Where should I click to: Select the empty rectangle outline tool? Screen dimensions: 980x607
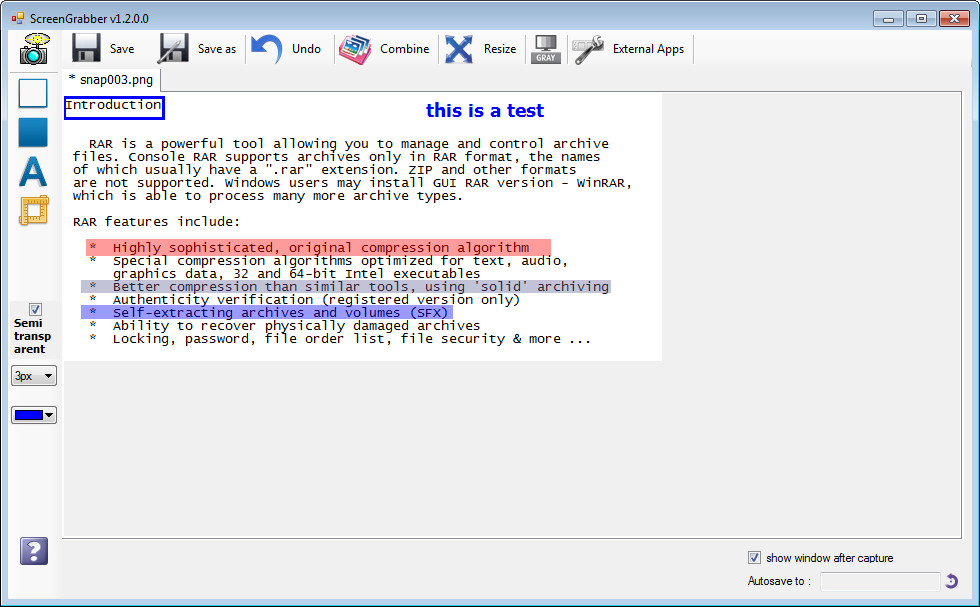[x=33, y=93]
